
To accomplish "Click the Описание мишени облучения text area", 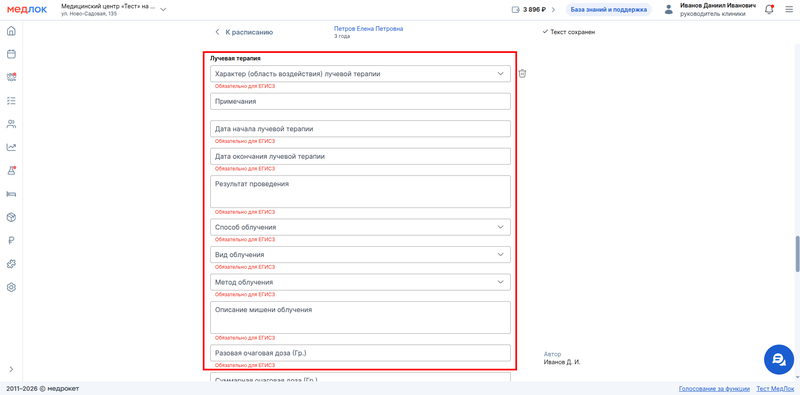I will 360,317.
